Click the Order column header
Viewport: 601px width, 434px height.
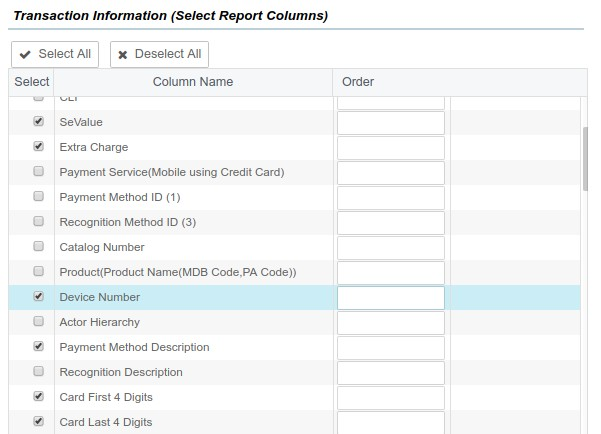pyautogui.click(x=460, y=82)
